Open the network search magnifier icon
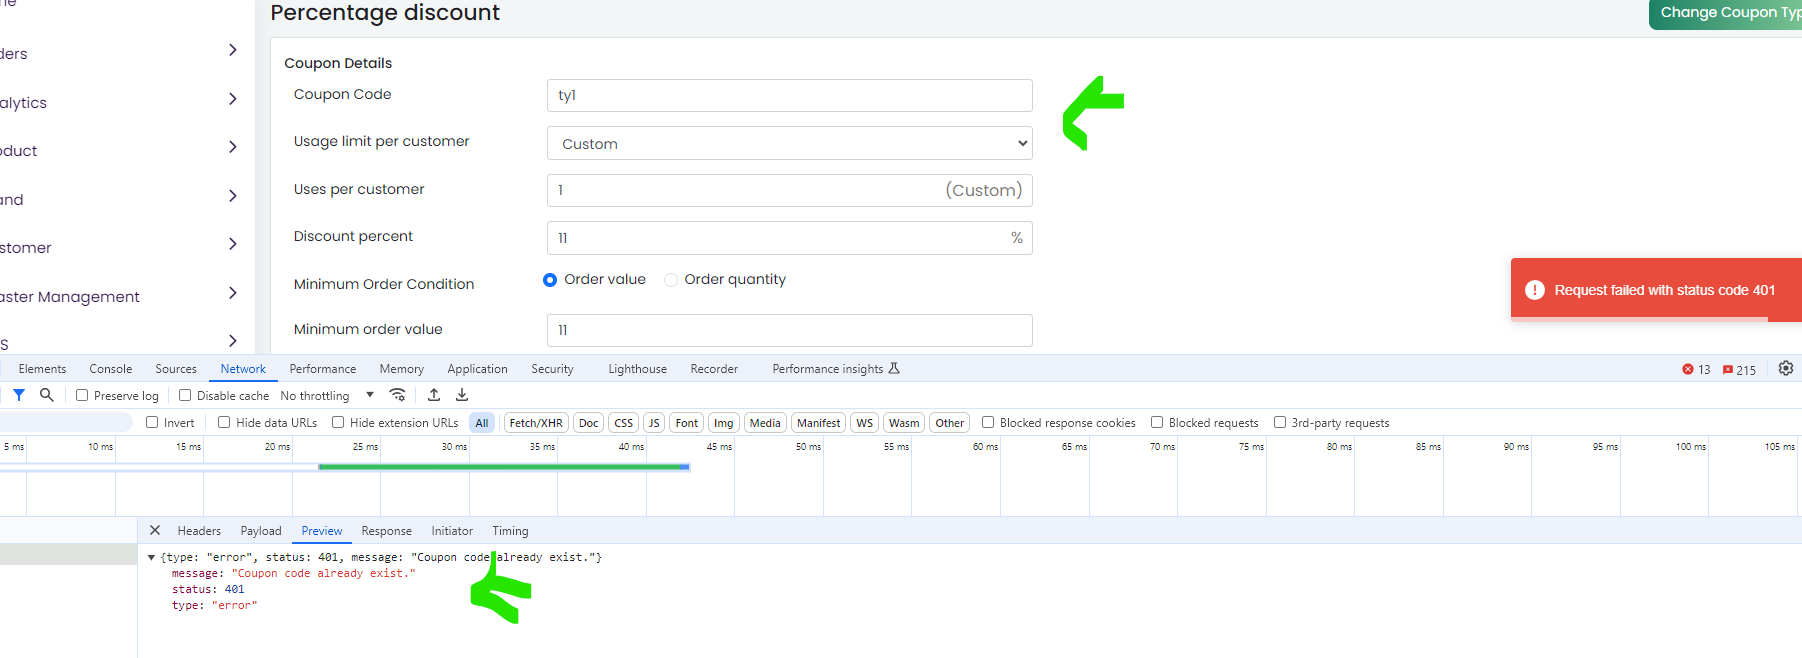The height and width of the screenshot is (658, 1802). pyautogui.click(x=46, y=395)
